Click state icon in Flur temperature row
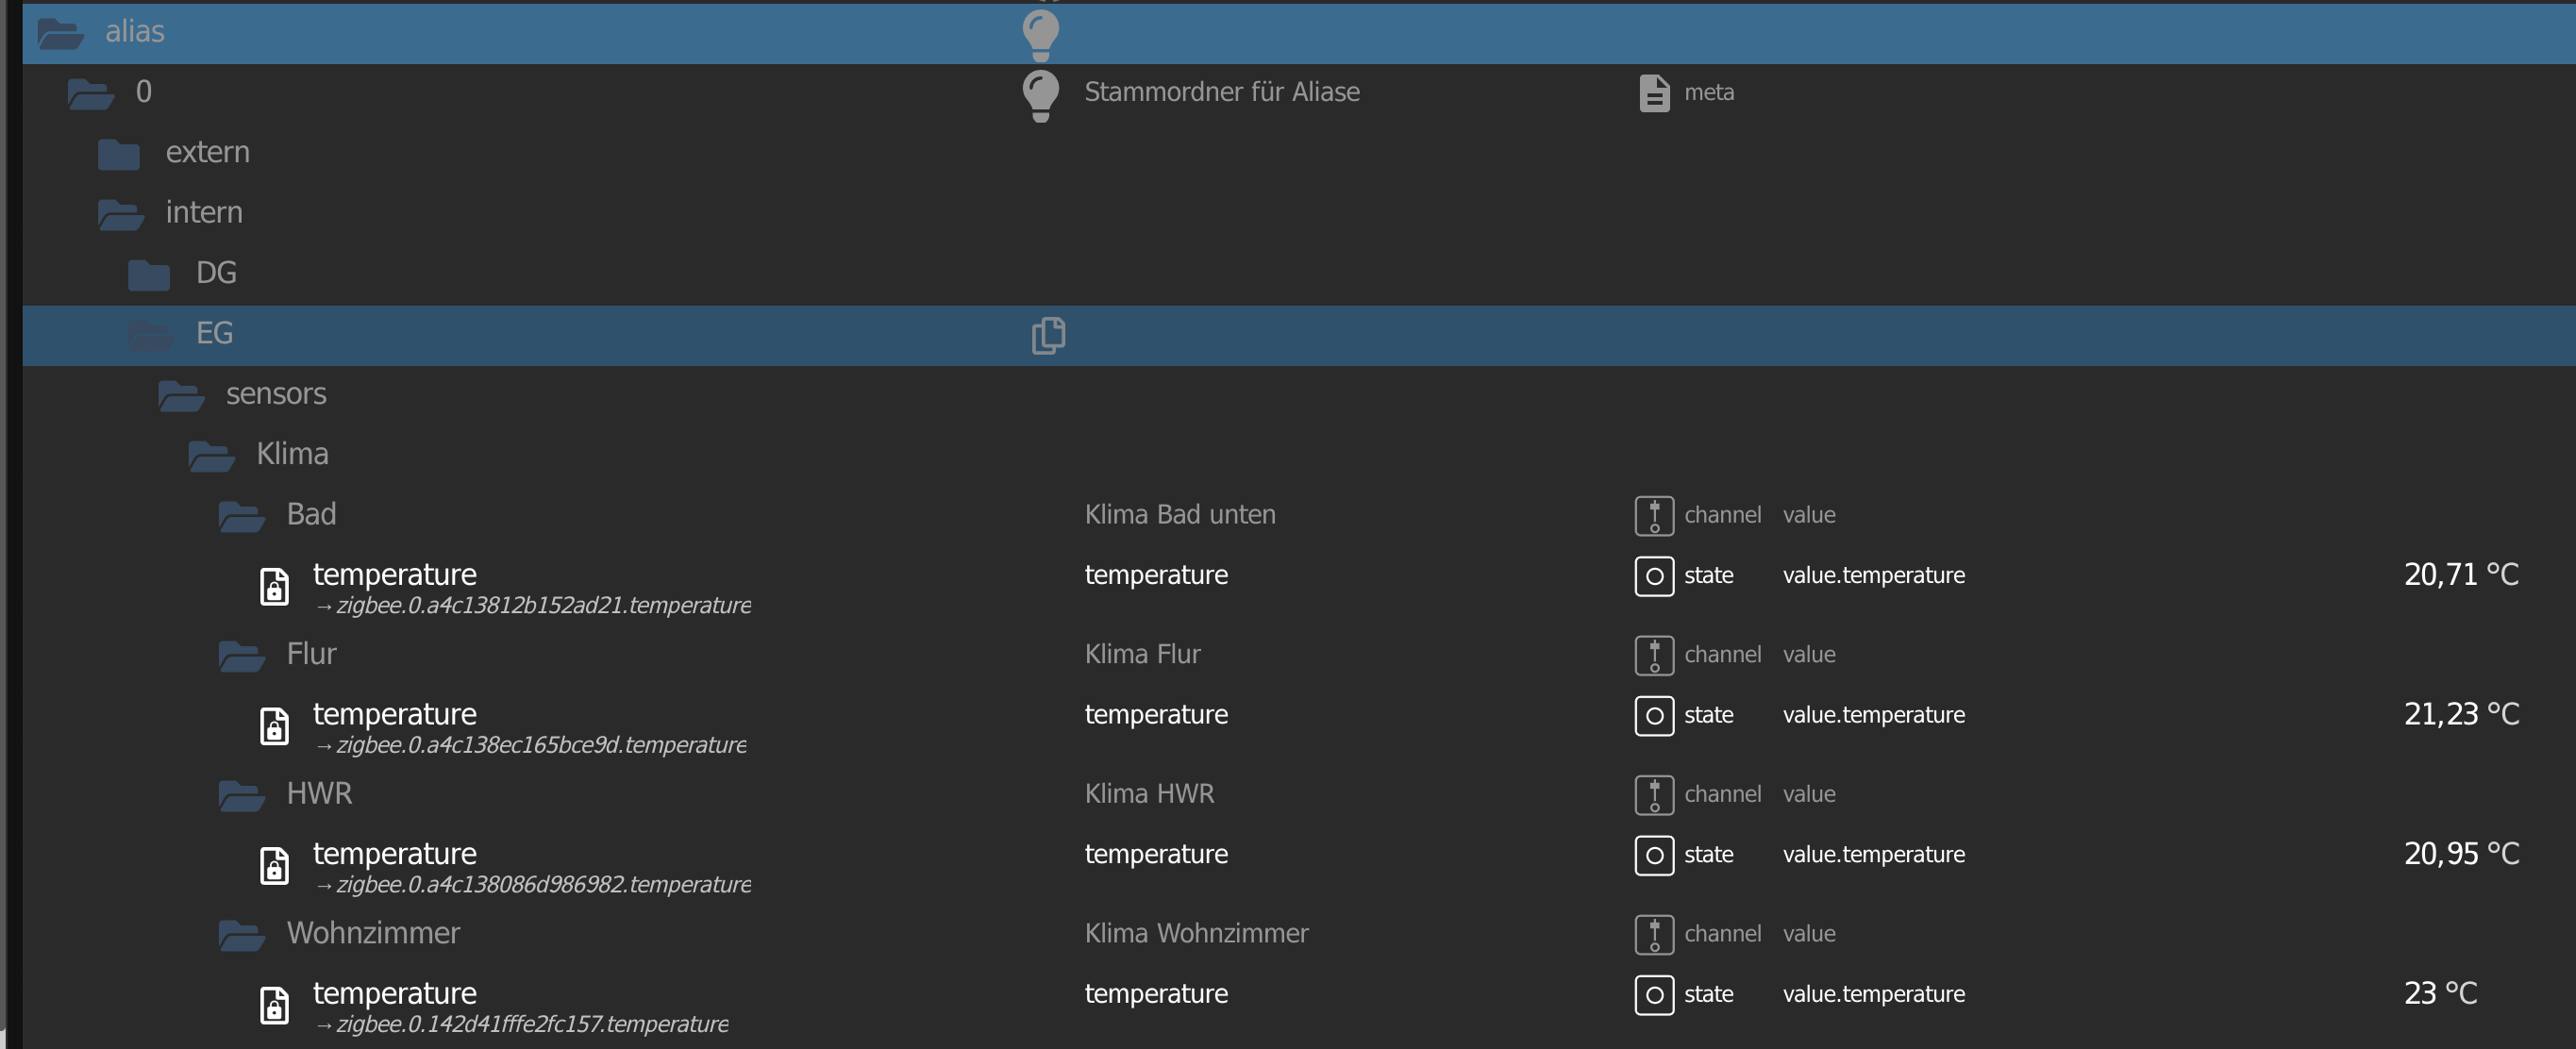This screenshot has height=1049, width=2576. [x=1653, y=716]
